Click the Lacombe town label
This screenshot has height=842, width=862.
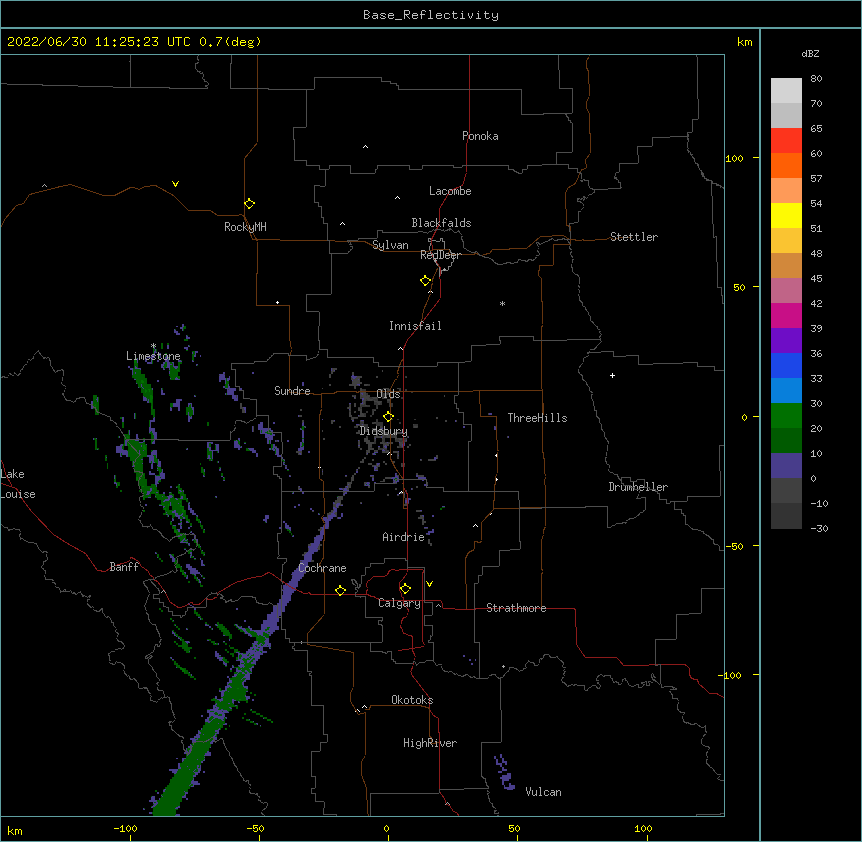pos(450,191)
